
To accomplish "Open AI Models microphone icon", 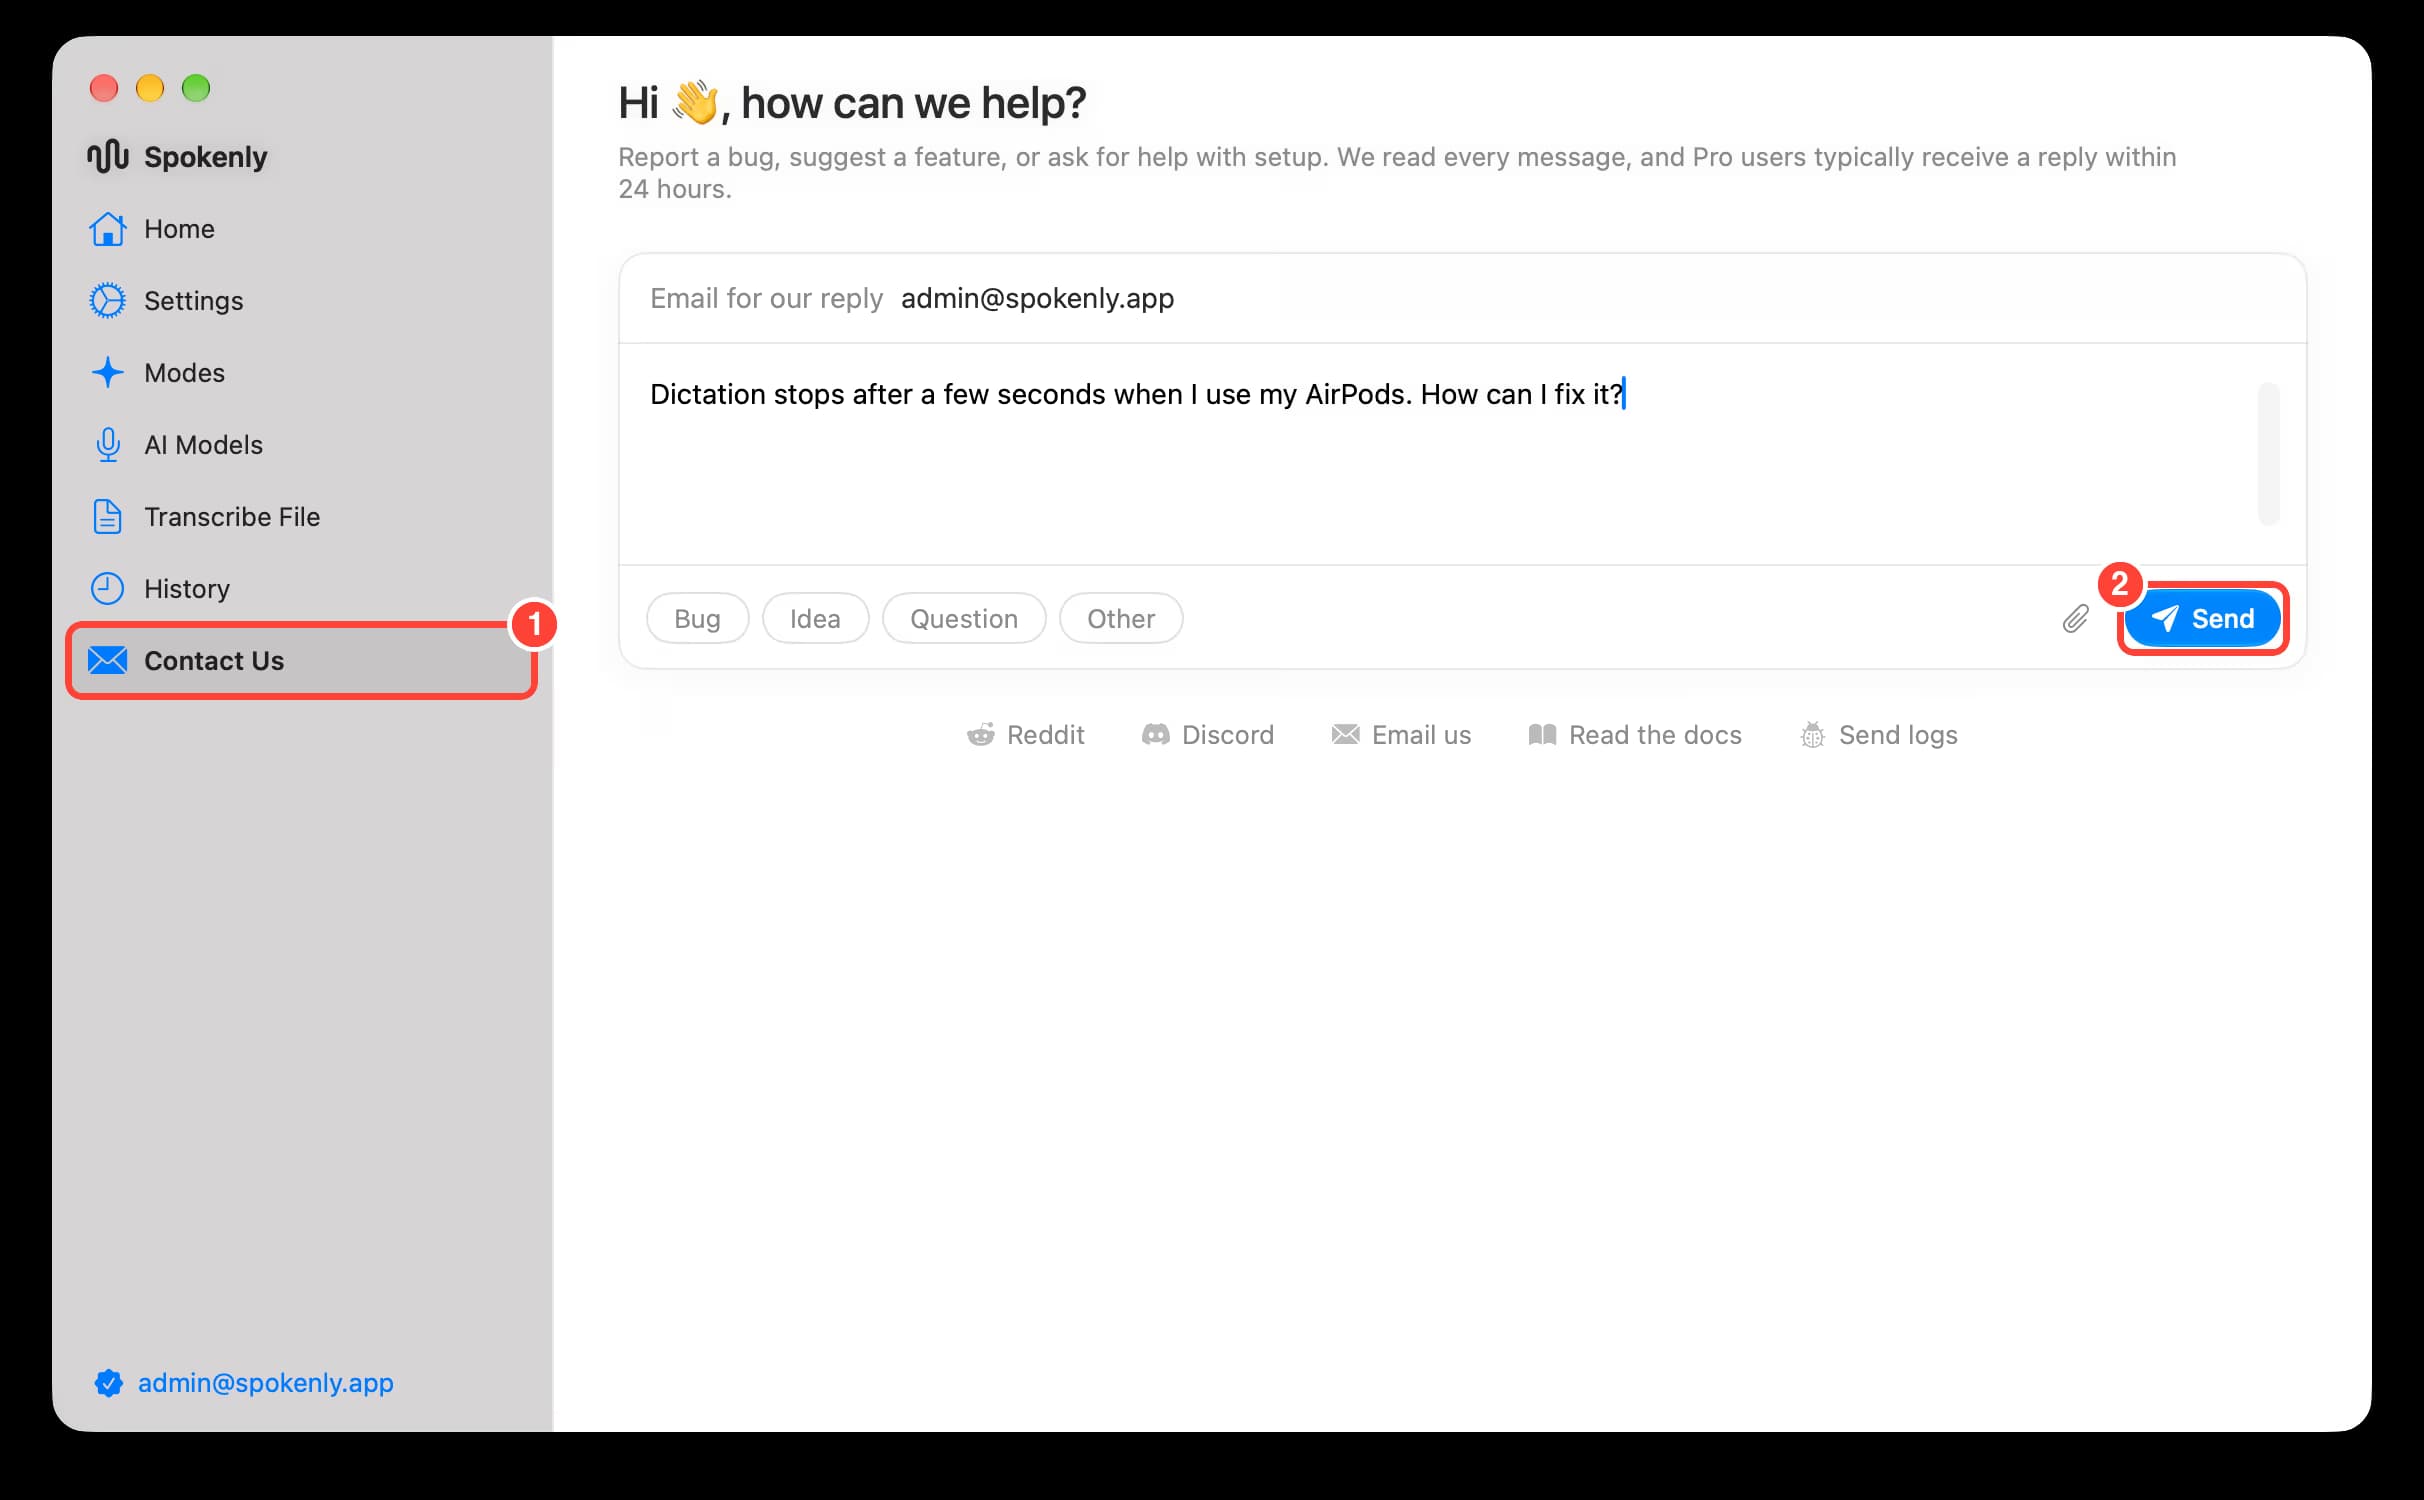I will tap(108, 445).
